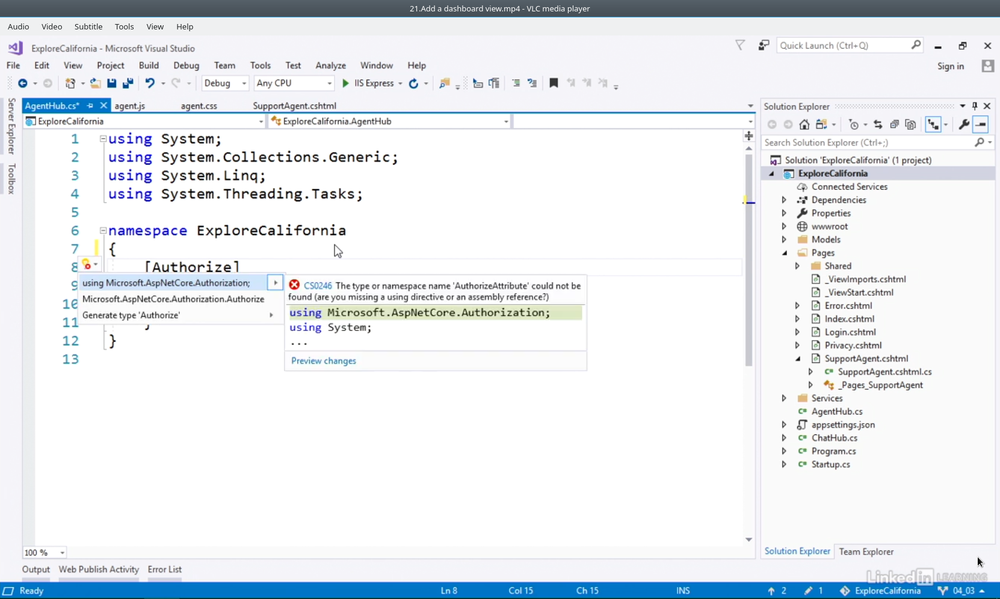This screenshot has height=599, width=1000.
Task: Start the app with IIS Express
Action: point(368,84)
